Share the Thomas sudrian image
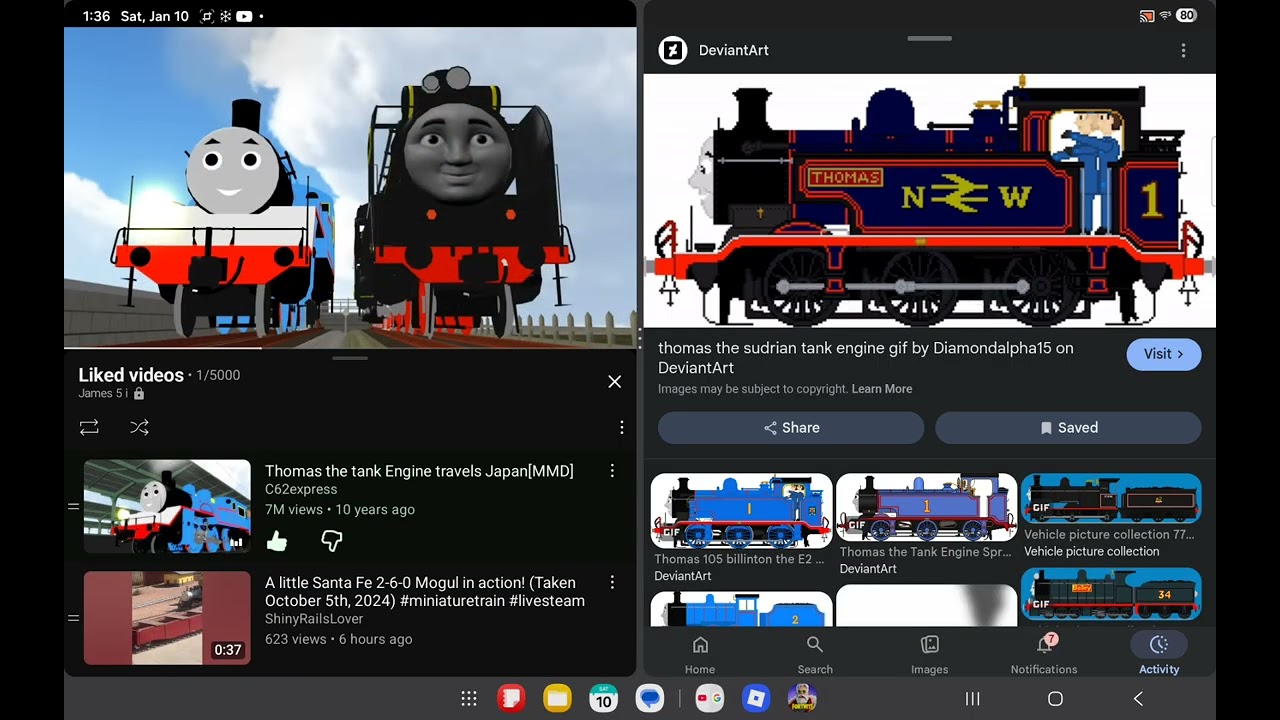The image size is (1280, 720). (791, 427)
